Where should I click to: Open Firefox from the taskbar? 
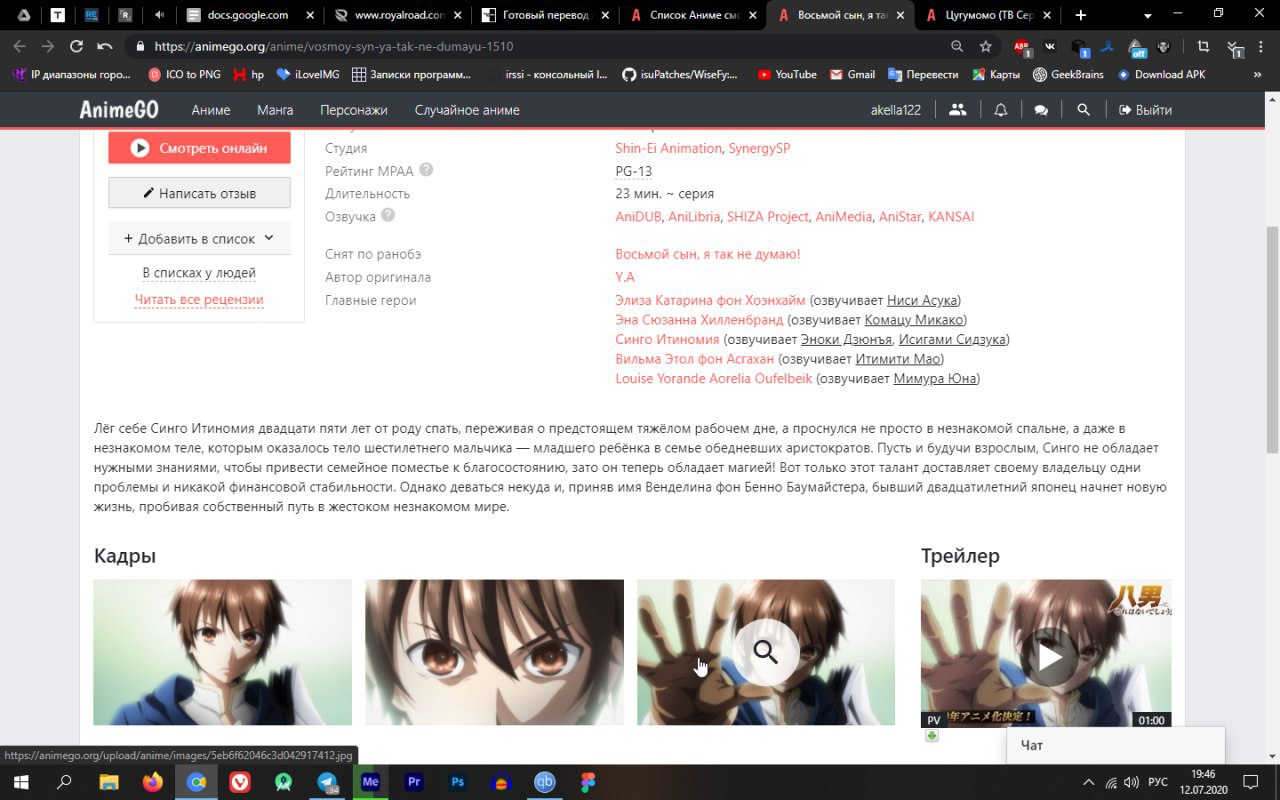click(x=152, y=782)
